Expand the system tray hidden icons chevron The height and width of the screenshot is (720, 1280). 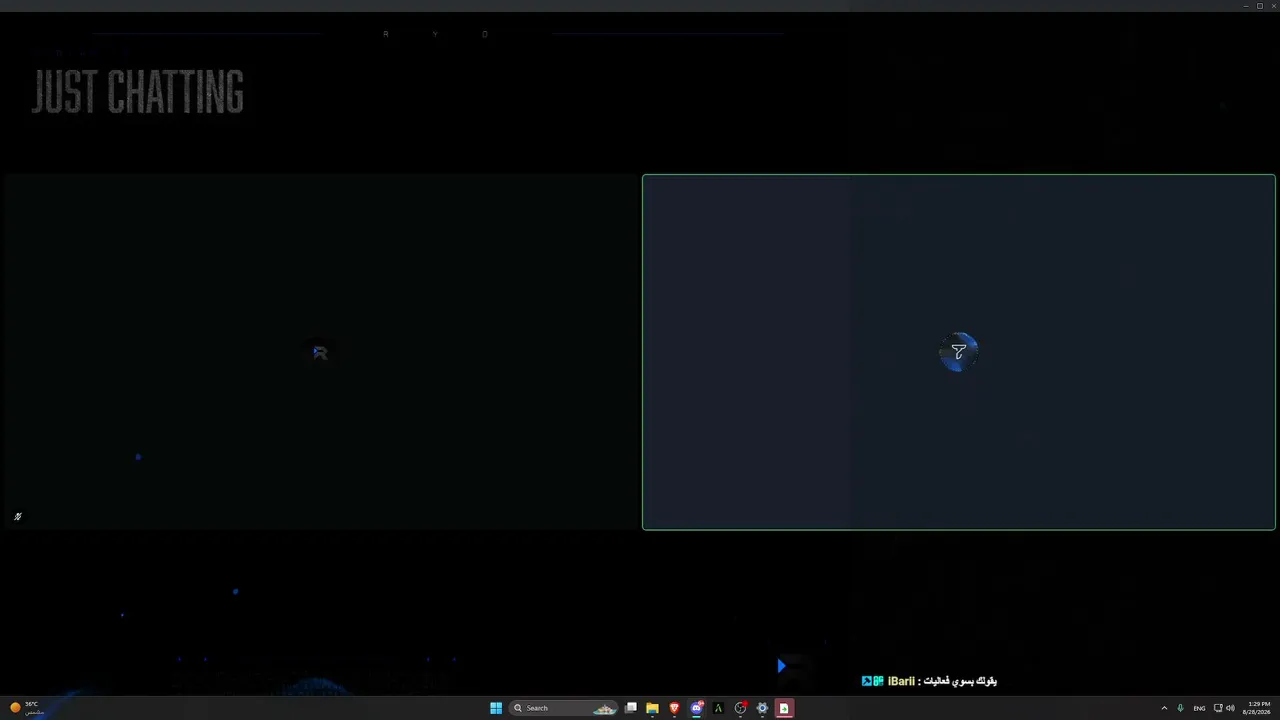1164,708
